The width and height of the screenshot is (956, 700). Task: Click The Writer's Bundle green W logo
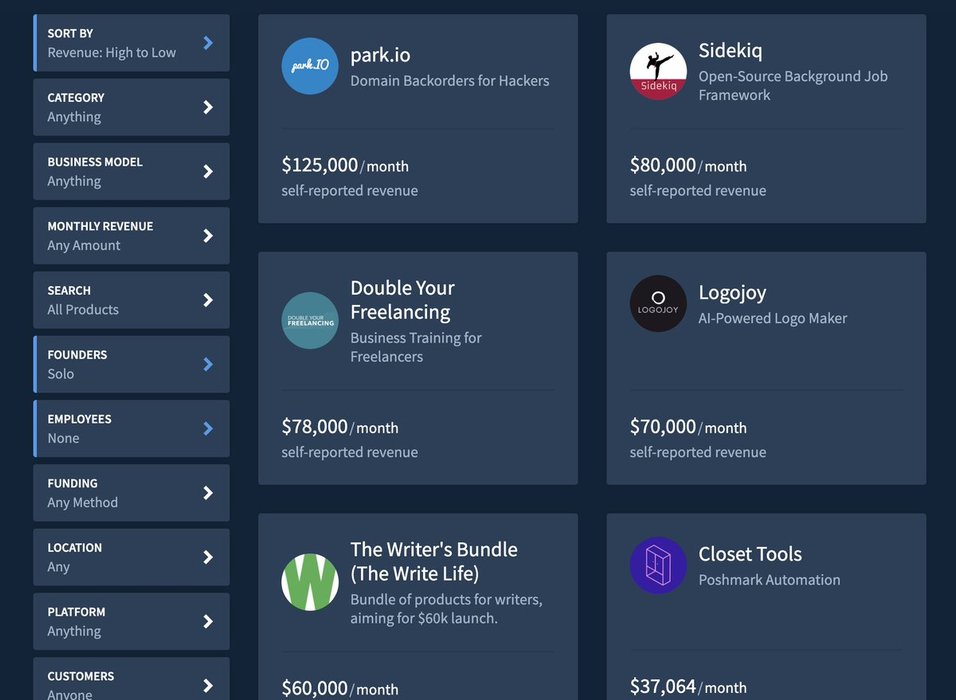tap(310, 582)
